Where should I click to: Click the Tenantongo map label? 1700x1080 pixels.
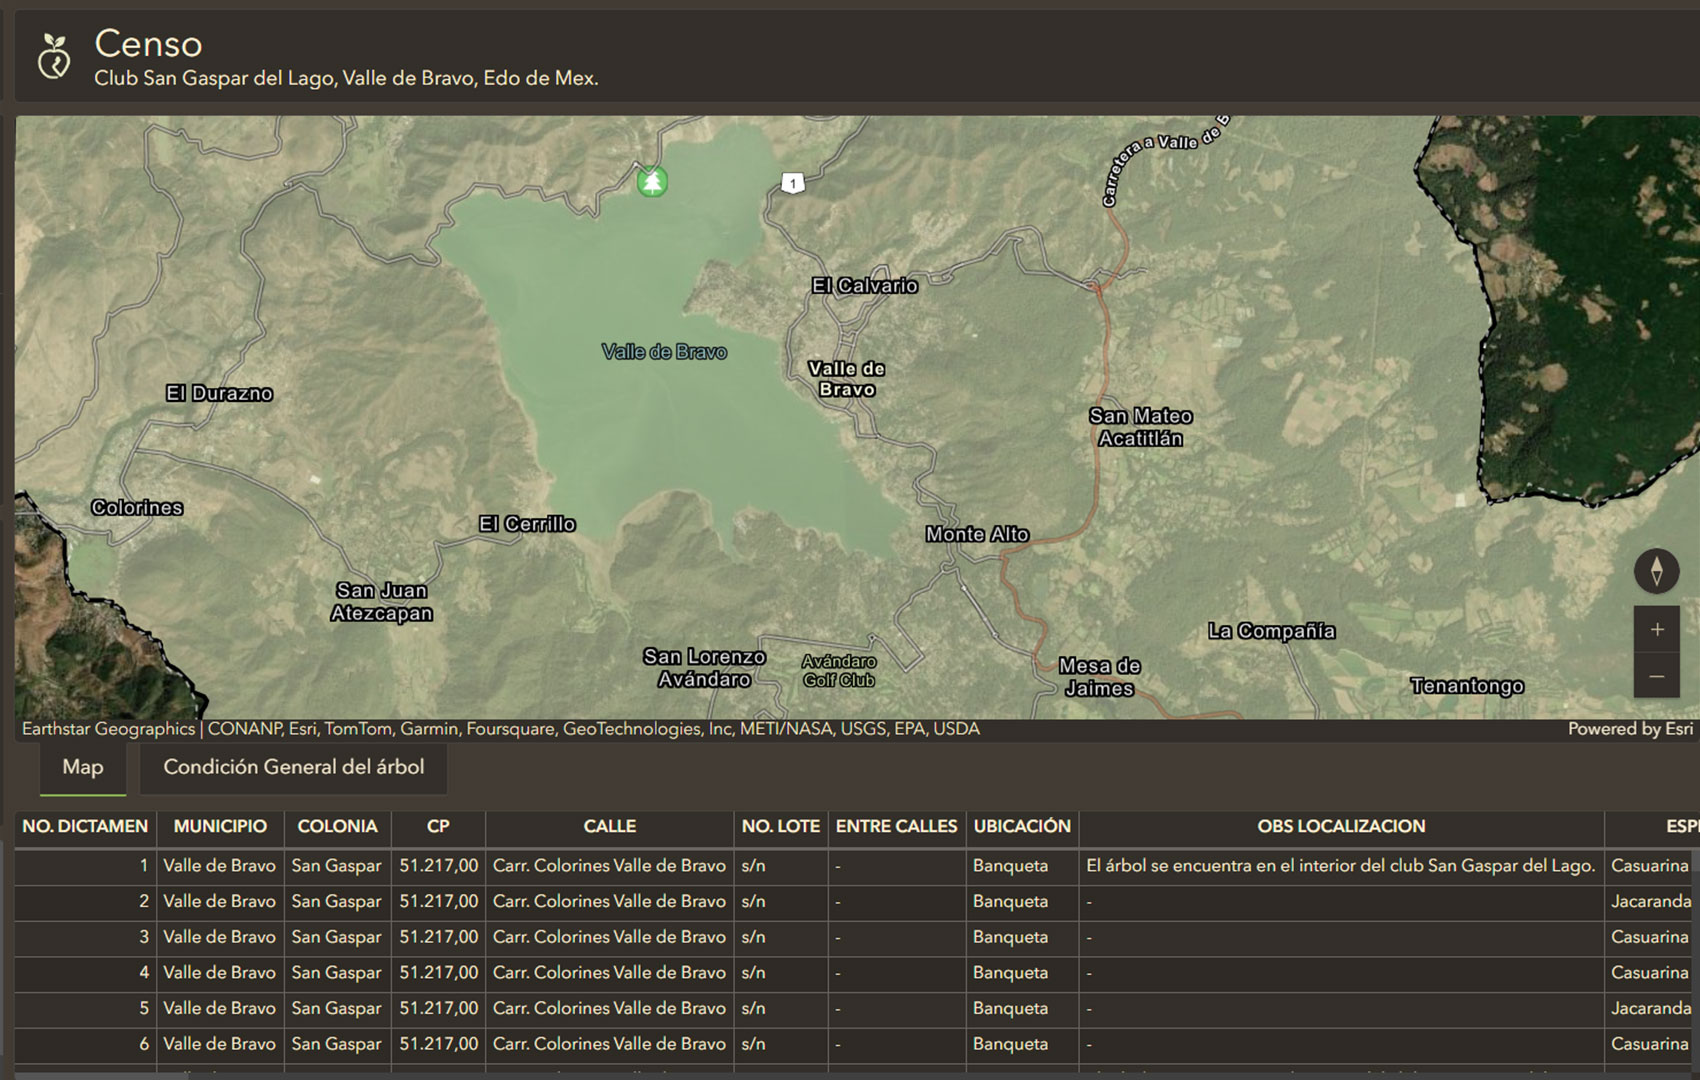coord(1467,686)
